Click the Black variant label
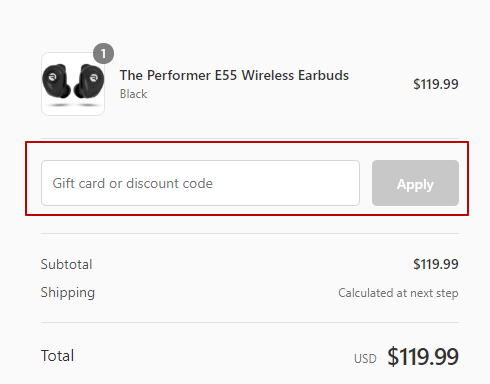This screenshot has width=490, height=384. click(x=133, y=94)
